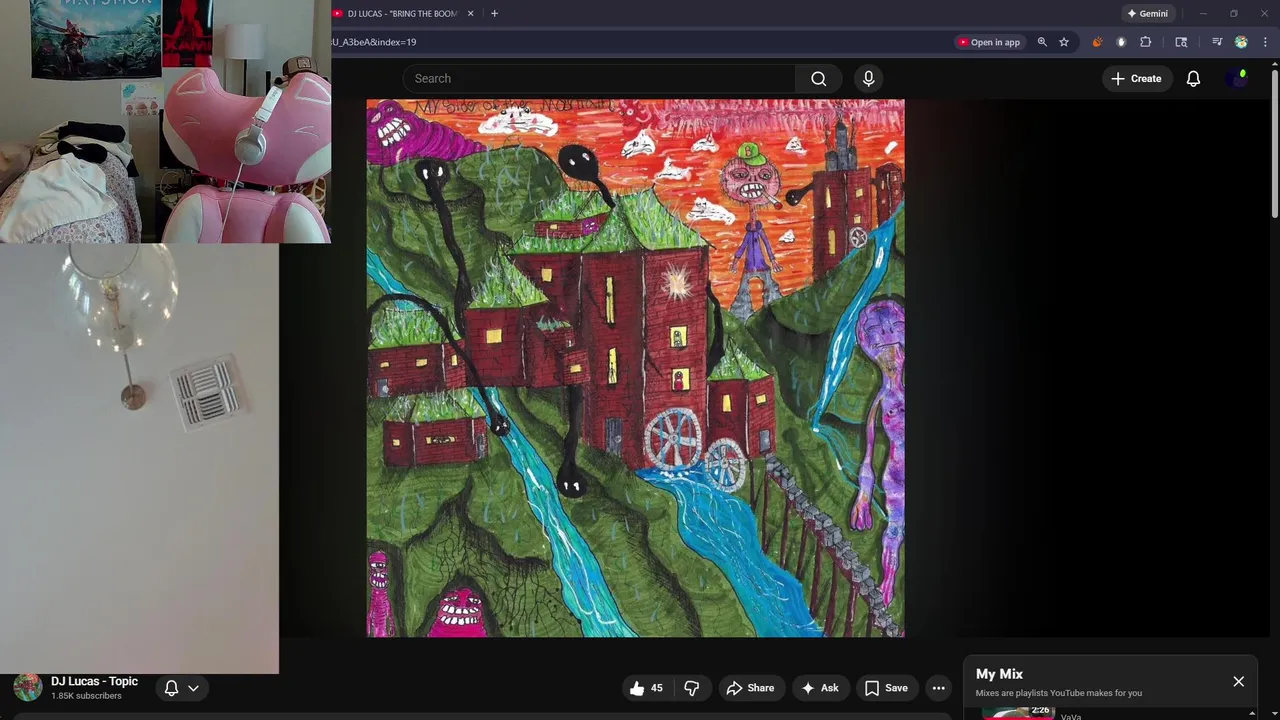Open a new browser tab
This screenshot has height=720, width=1280.
pos(494,14)
